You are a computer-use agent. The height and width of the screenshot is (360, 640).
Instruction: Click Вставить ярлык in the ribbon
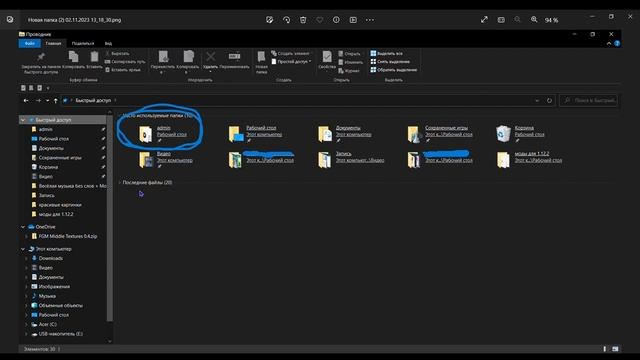point(123,70)
